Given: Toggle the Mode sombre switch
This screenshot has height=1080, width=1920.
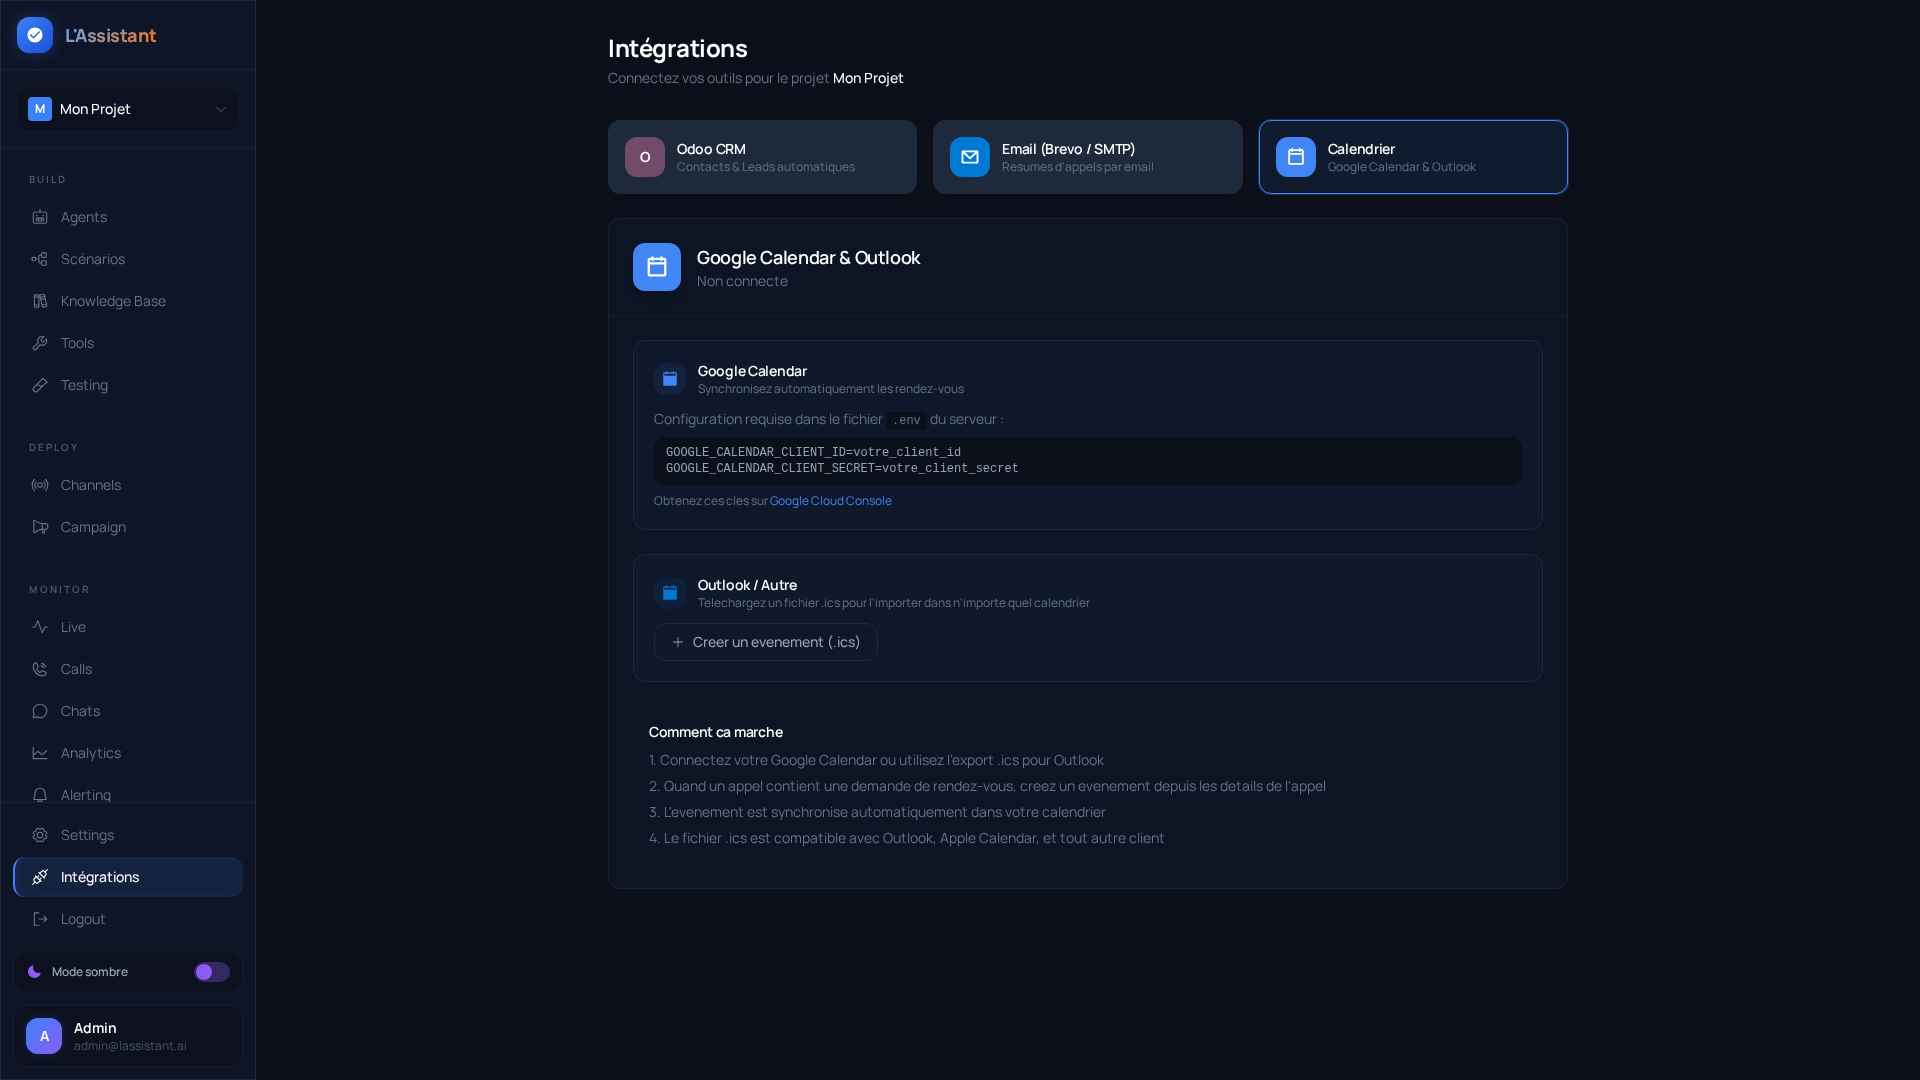Looking at the screenshot, I should (212, 972).
